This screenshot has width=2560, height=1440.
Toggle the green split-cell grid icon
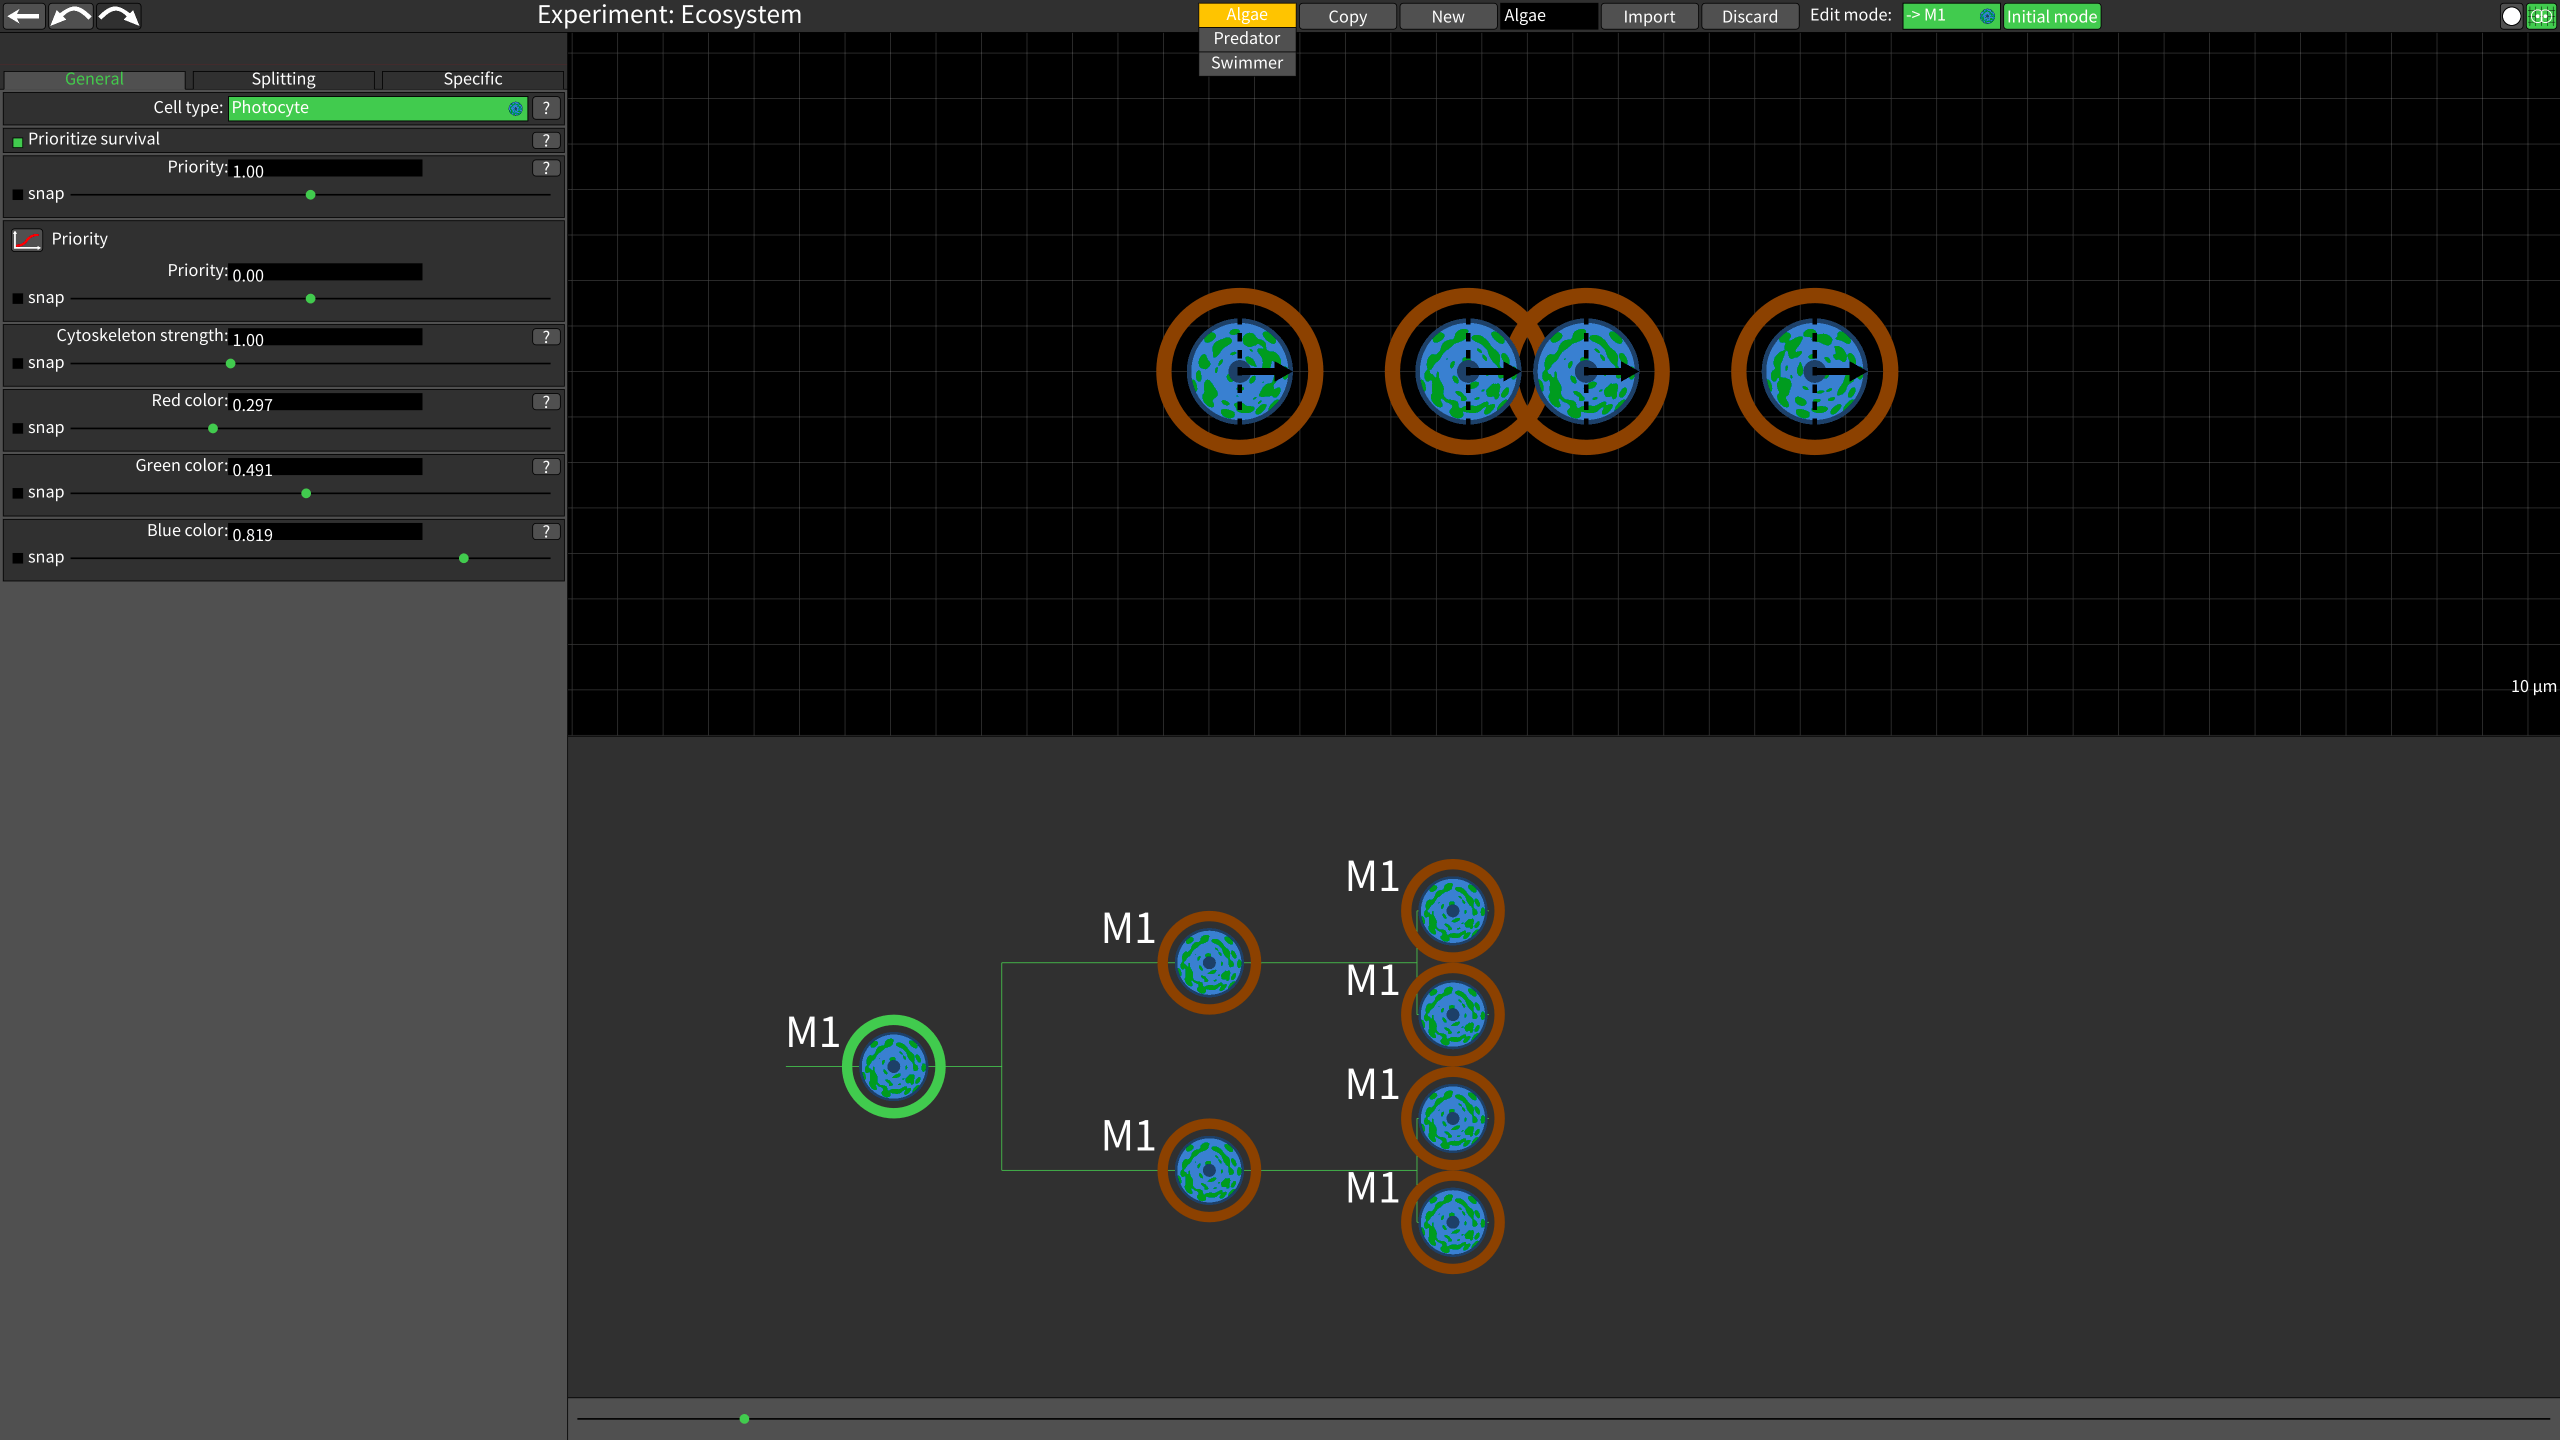click(x=2541, y=16)
